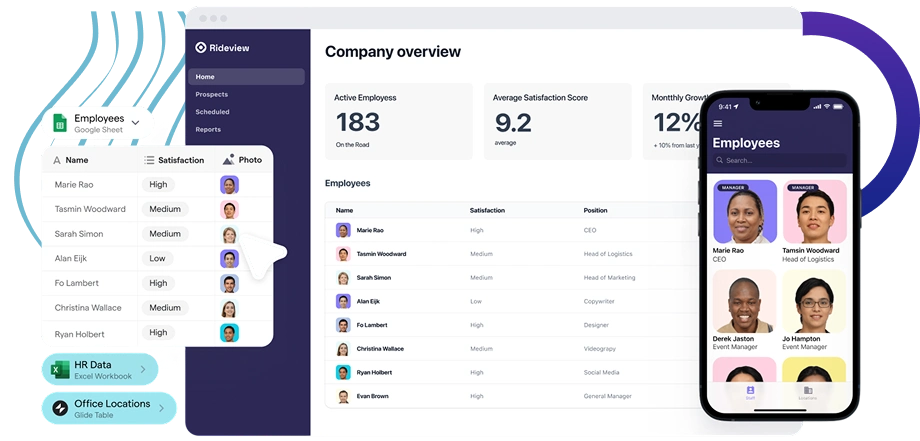The image size is (920, 441).
Task: Open the hamburger menu in phone app
Action: pyautogui.click(x=717, y=124)
